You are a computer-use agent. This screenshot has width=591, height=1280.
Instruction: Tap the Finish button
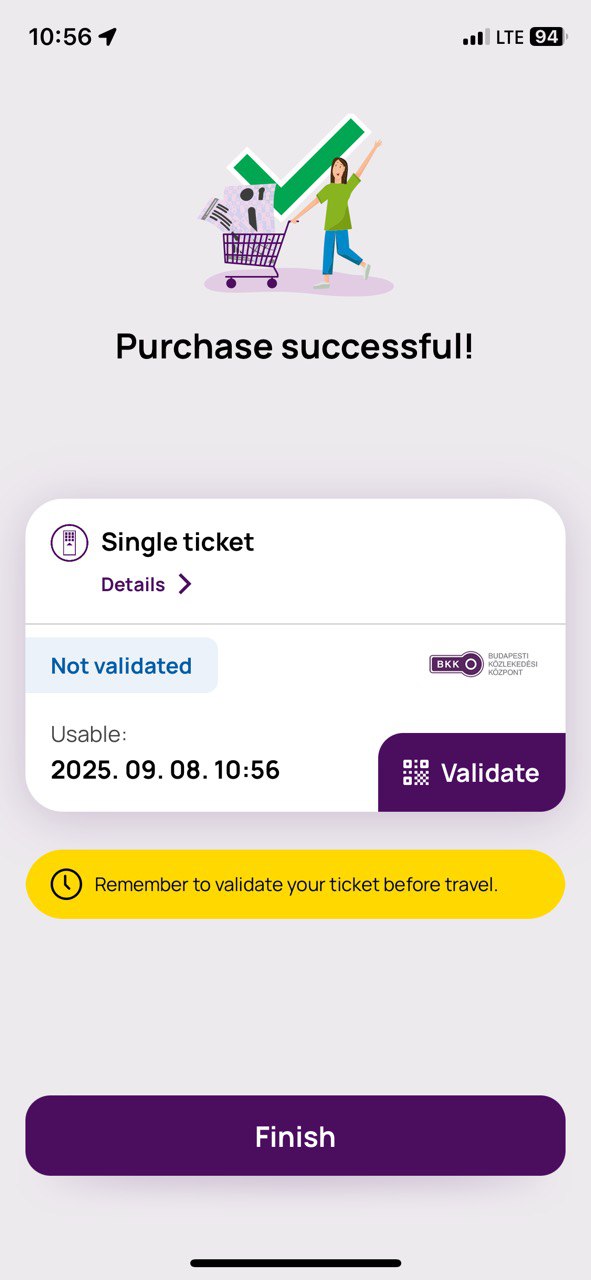[295, 1135]
